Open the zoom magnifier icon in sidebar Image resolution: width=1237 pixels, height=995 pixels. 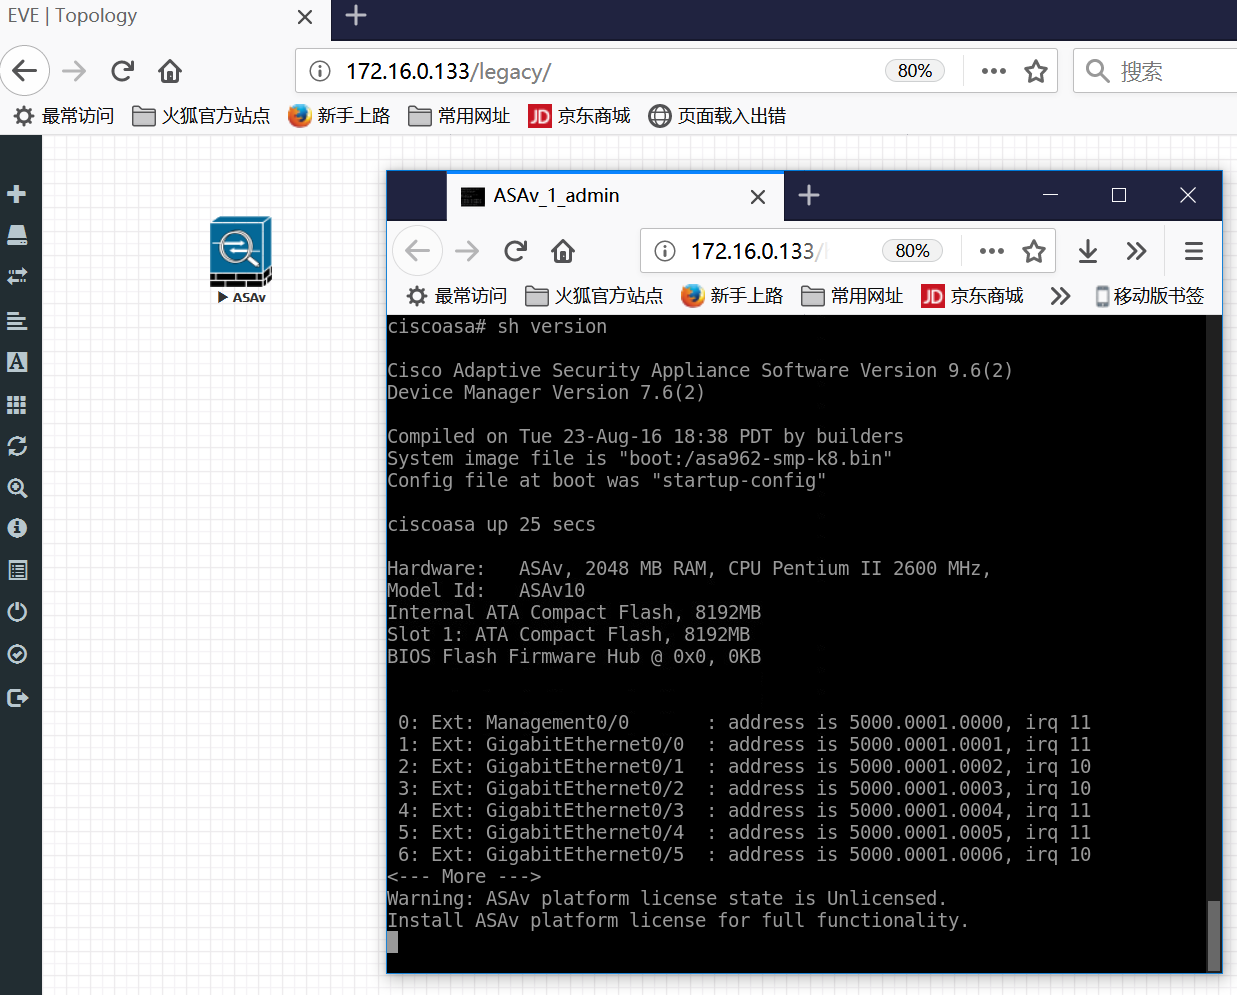[16, 488]
